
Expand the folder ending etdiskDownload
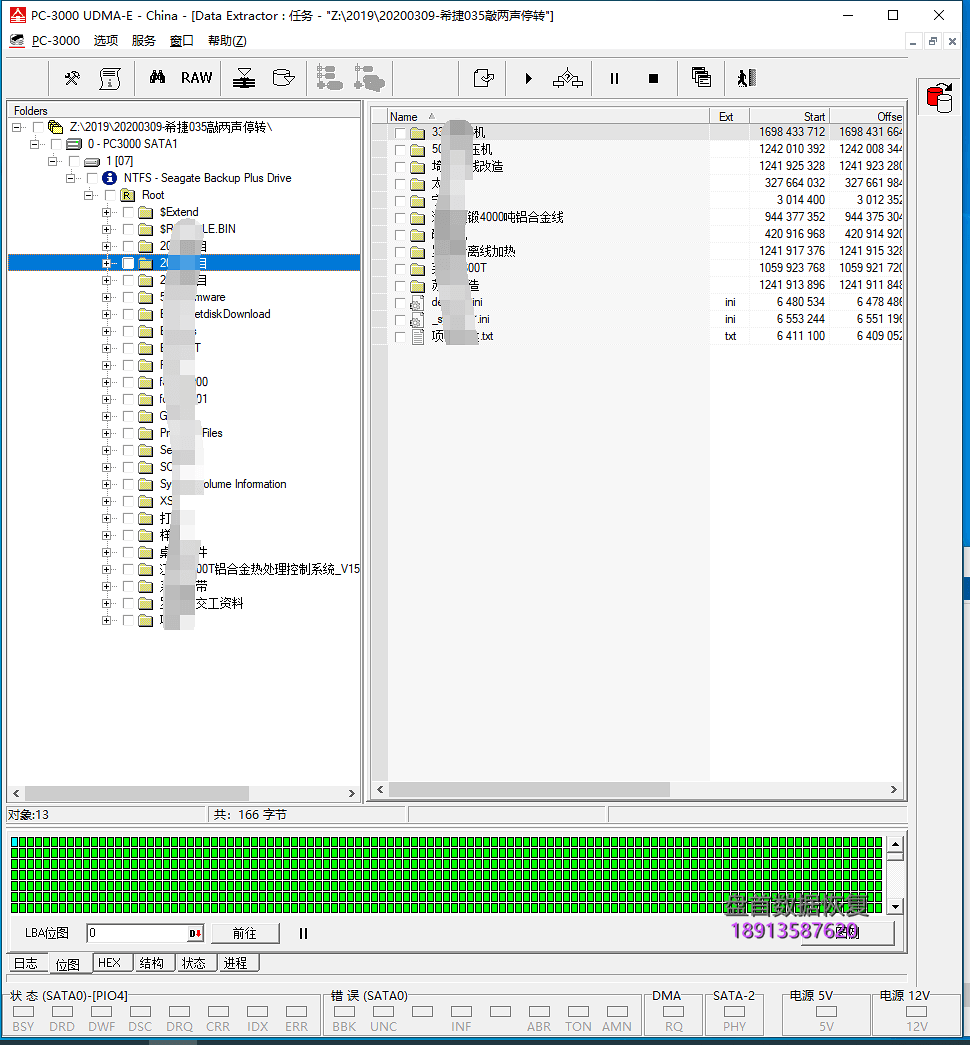107,315
